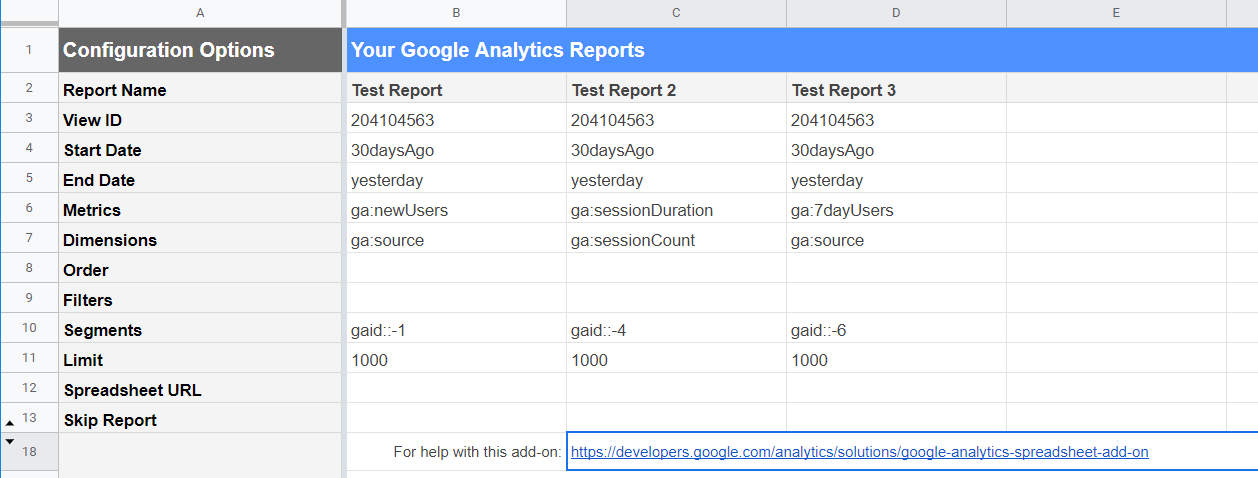The image size is (1258, 478).
Task: Select the Configuration Options header cell
Action: 200,50
